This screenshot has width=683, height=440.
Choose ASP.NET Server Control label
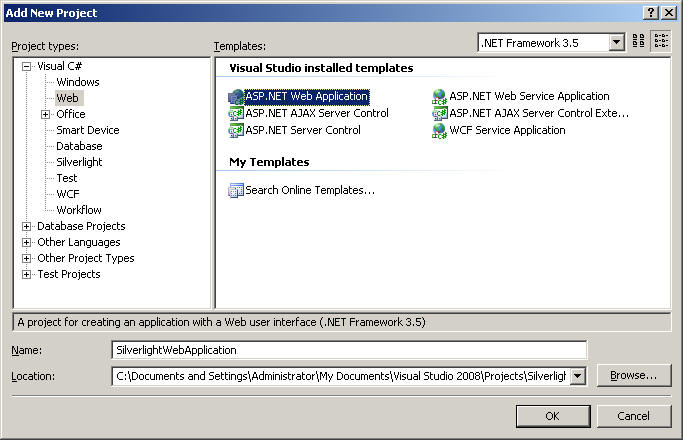pos(303,130)
